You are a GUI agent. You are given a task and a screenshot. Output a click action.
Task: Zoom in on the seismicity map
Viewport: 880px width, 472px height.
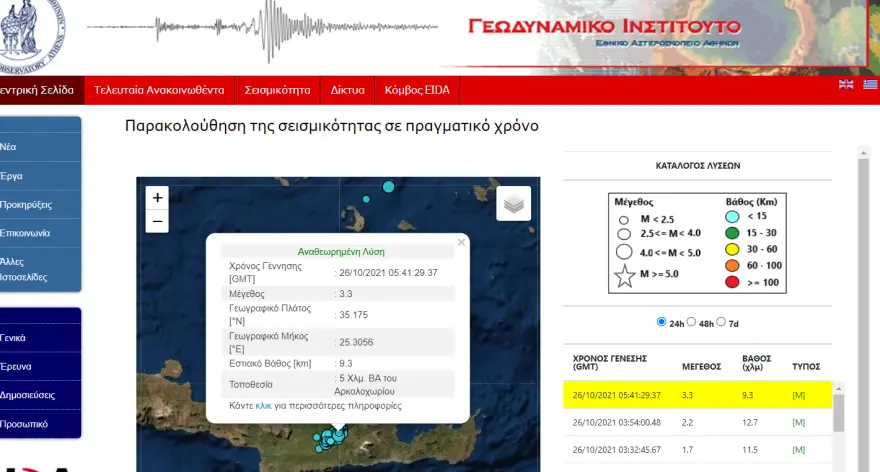(157, 198)
